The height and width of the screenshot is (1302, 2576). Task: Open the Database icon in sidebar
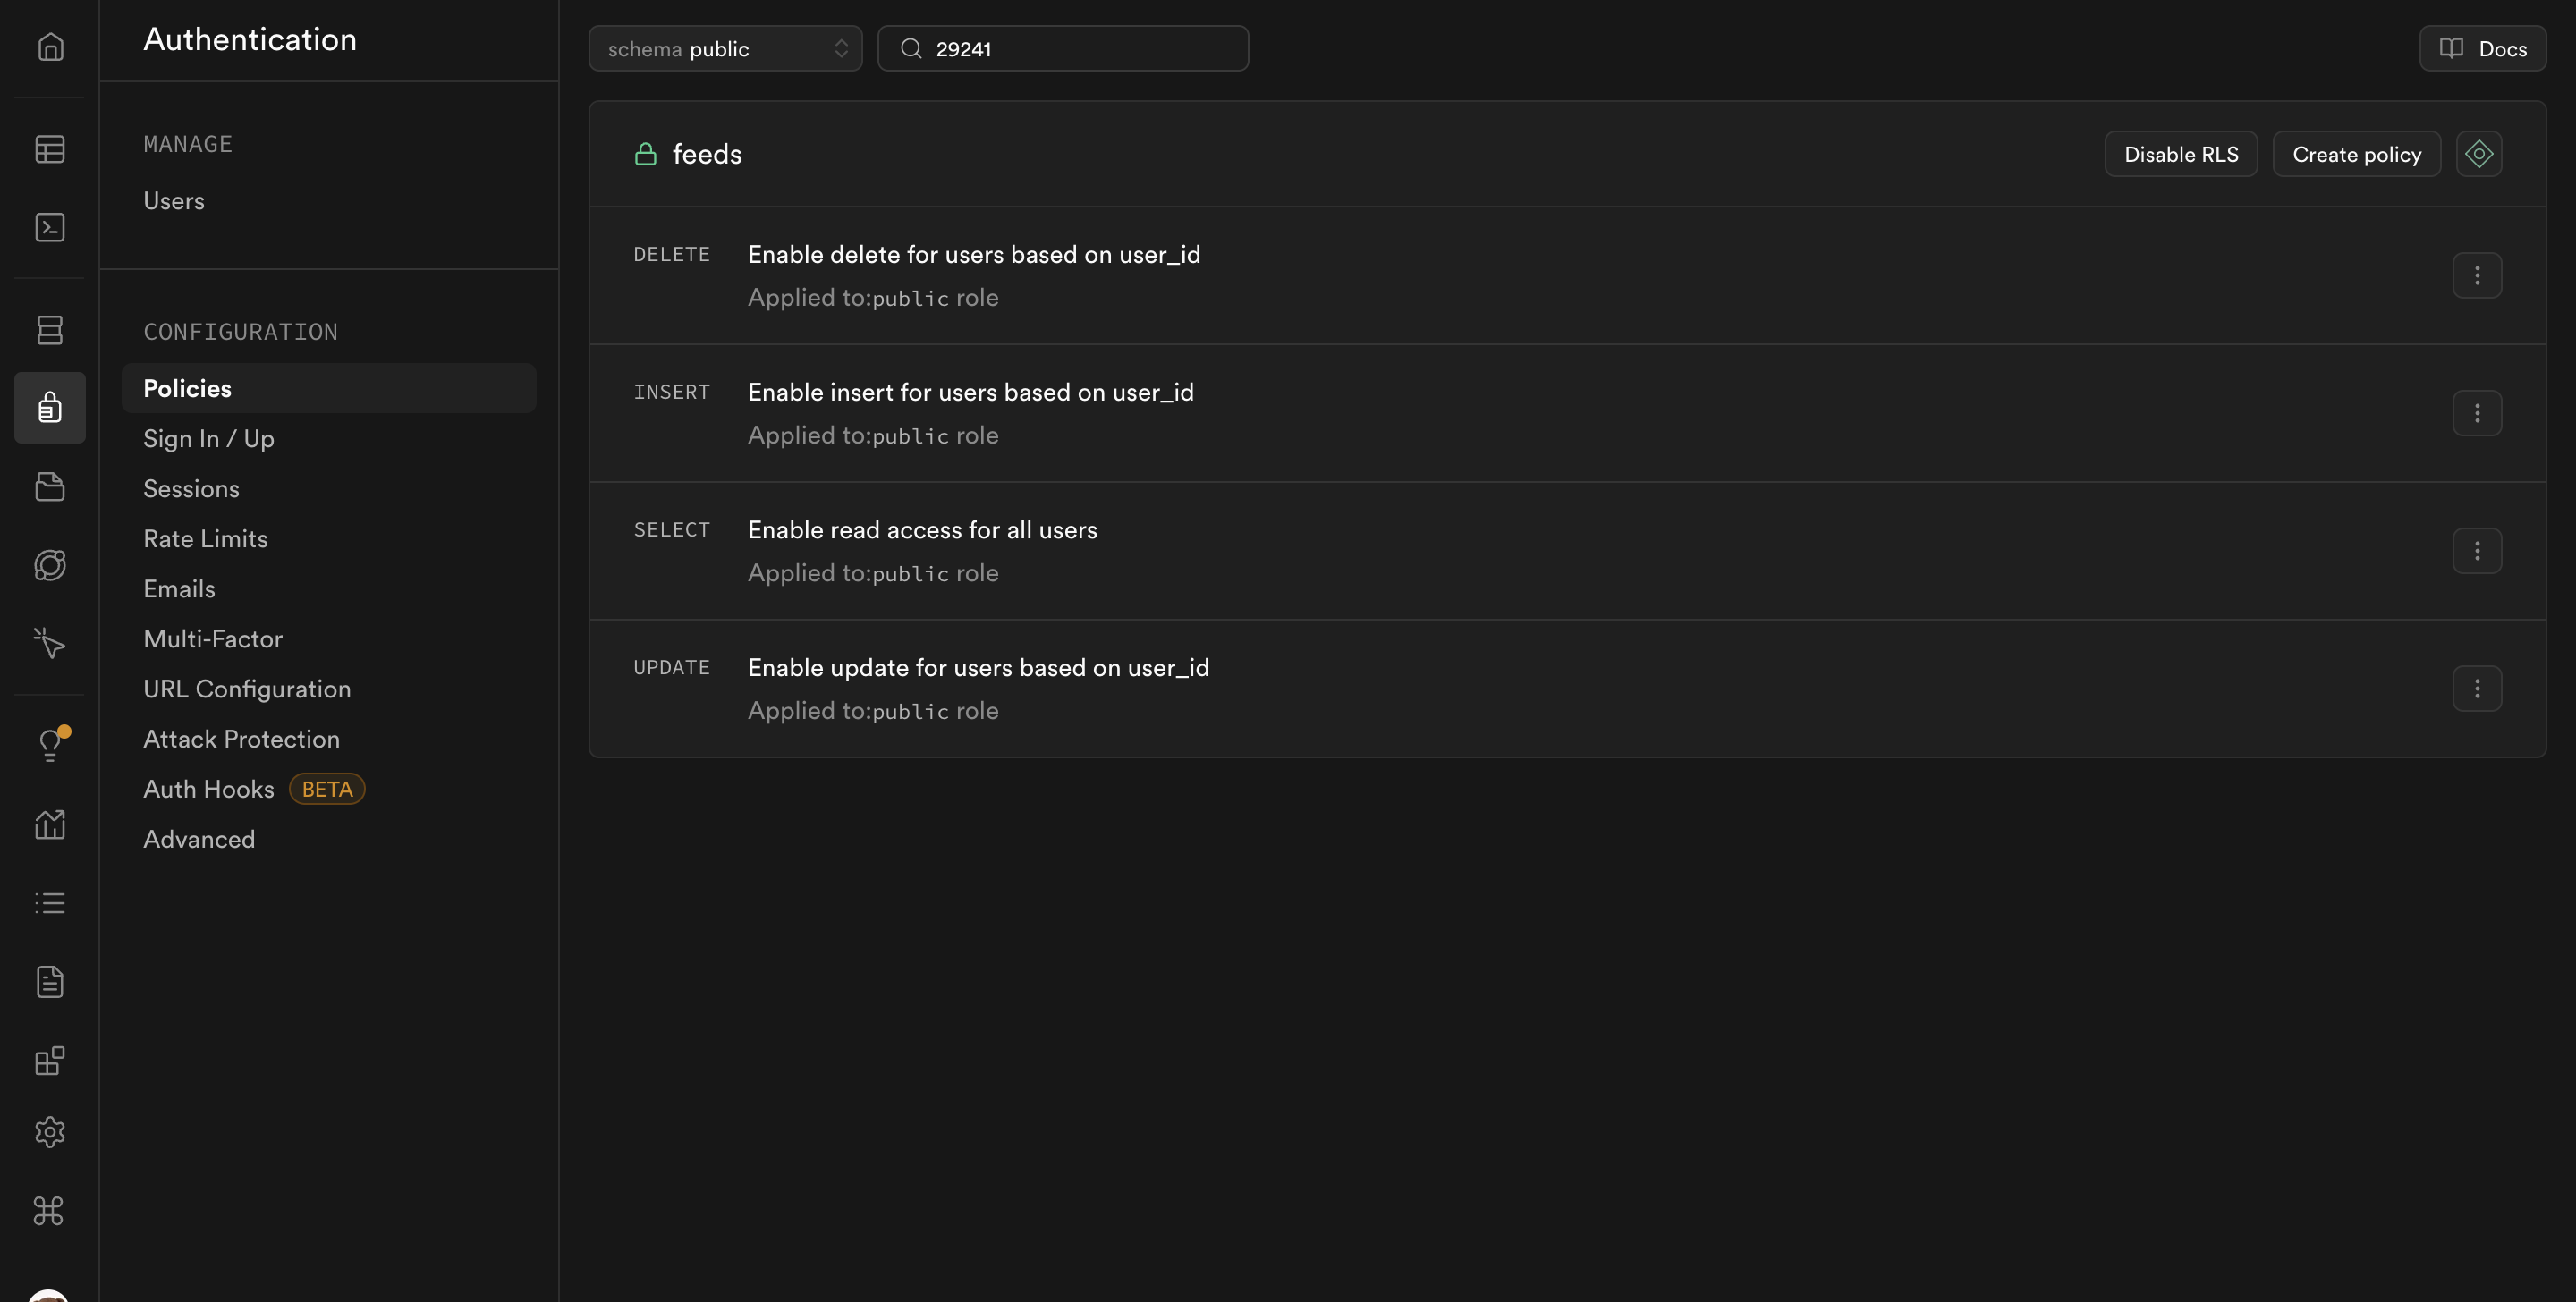click(50, 329)
